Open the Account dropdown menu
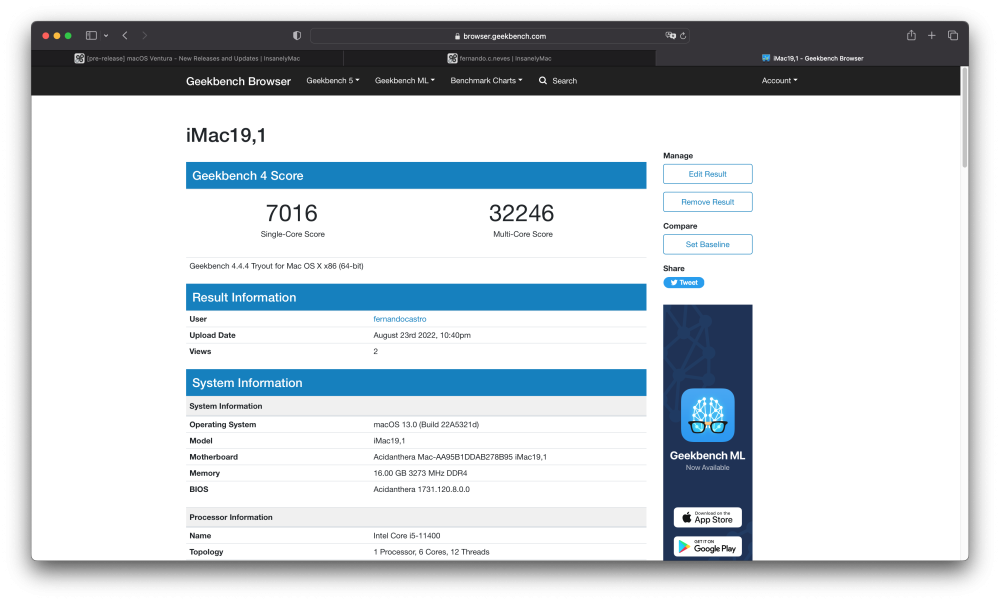 tap(779, 80)
